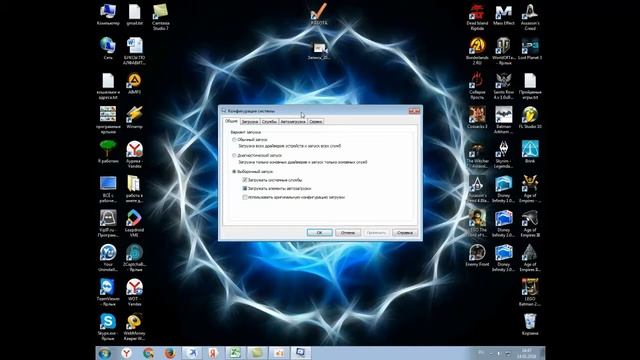Launch the Winamp shortcut
This screenshot has width=640, height=360.
pos(134,118)
